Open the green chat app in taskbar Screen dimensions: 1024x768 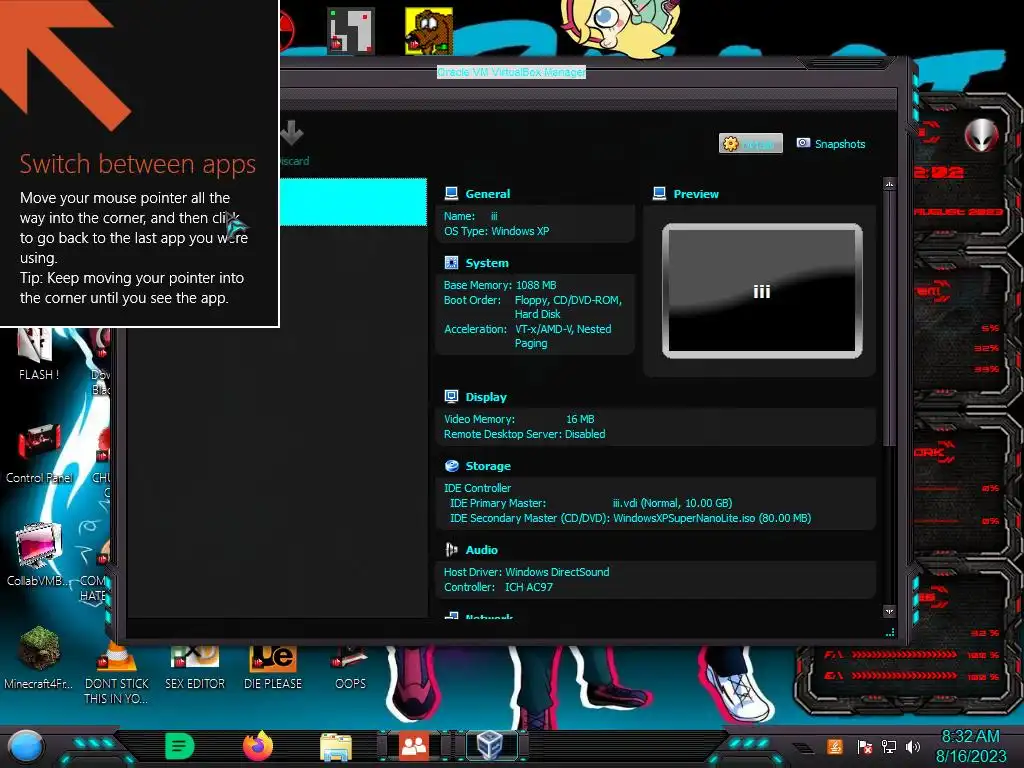(180, 746)
